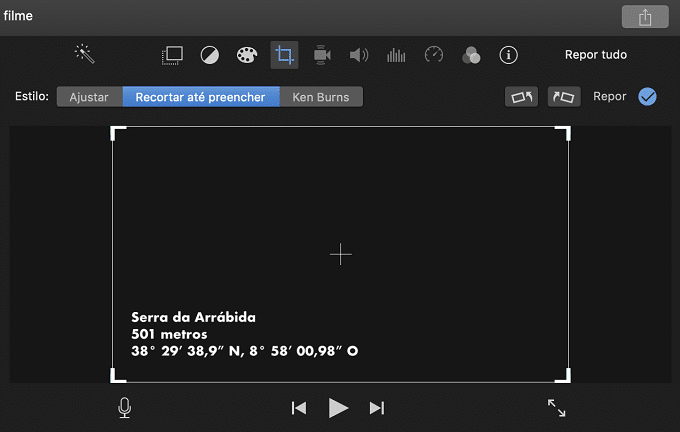
Task: Click top-right crop corner handle
Action: click(563, 133)
